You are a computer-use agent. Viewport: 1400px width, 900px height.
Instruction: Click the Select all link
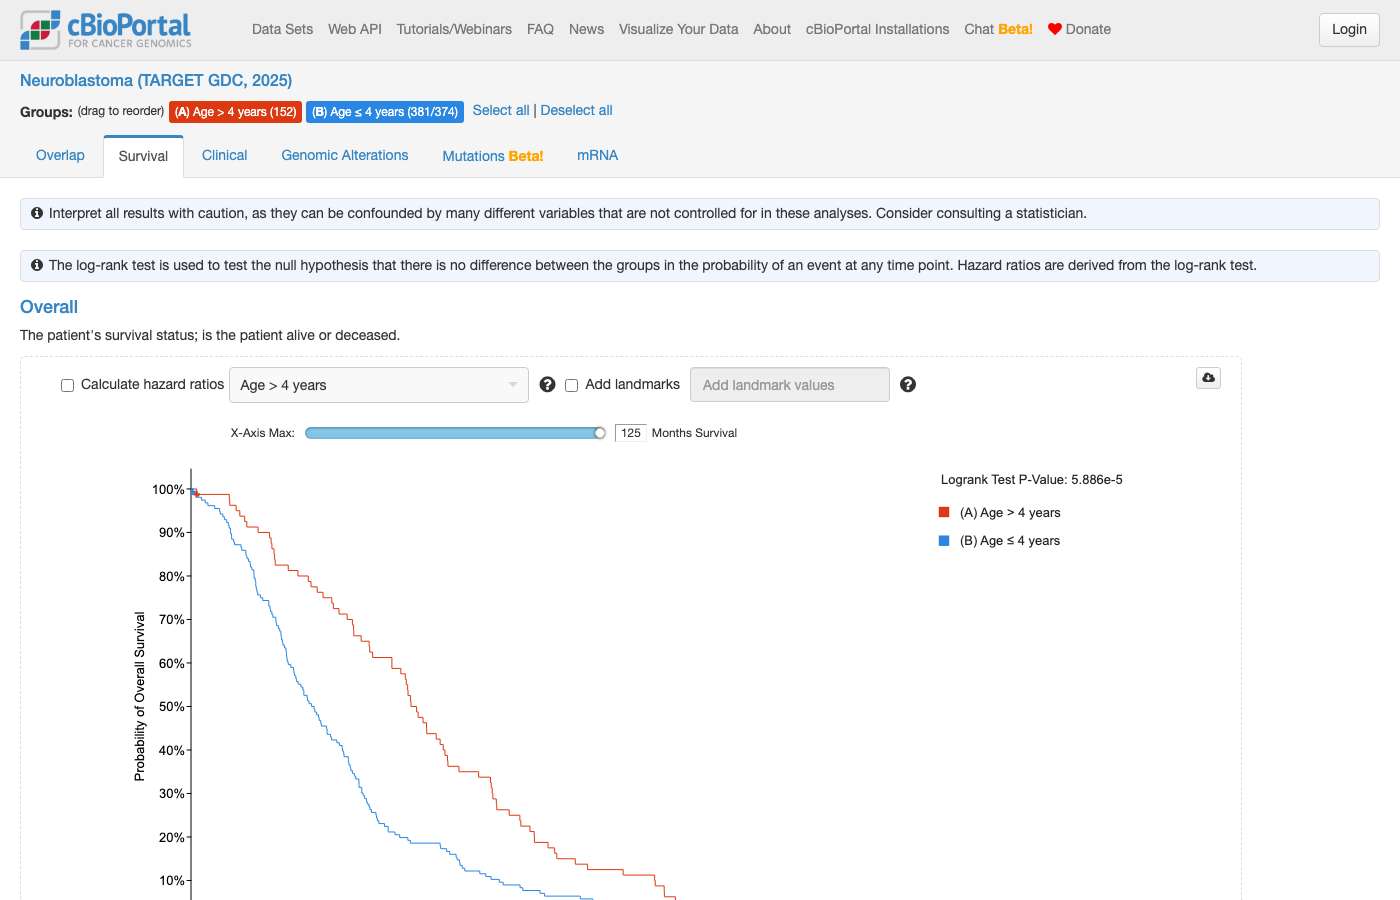click(x=501, y=110)
